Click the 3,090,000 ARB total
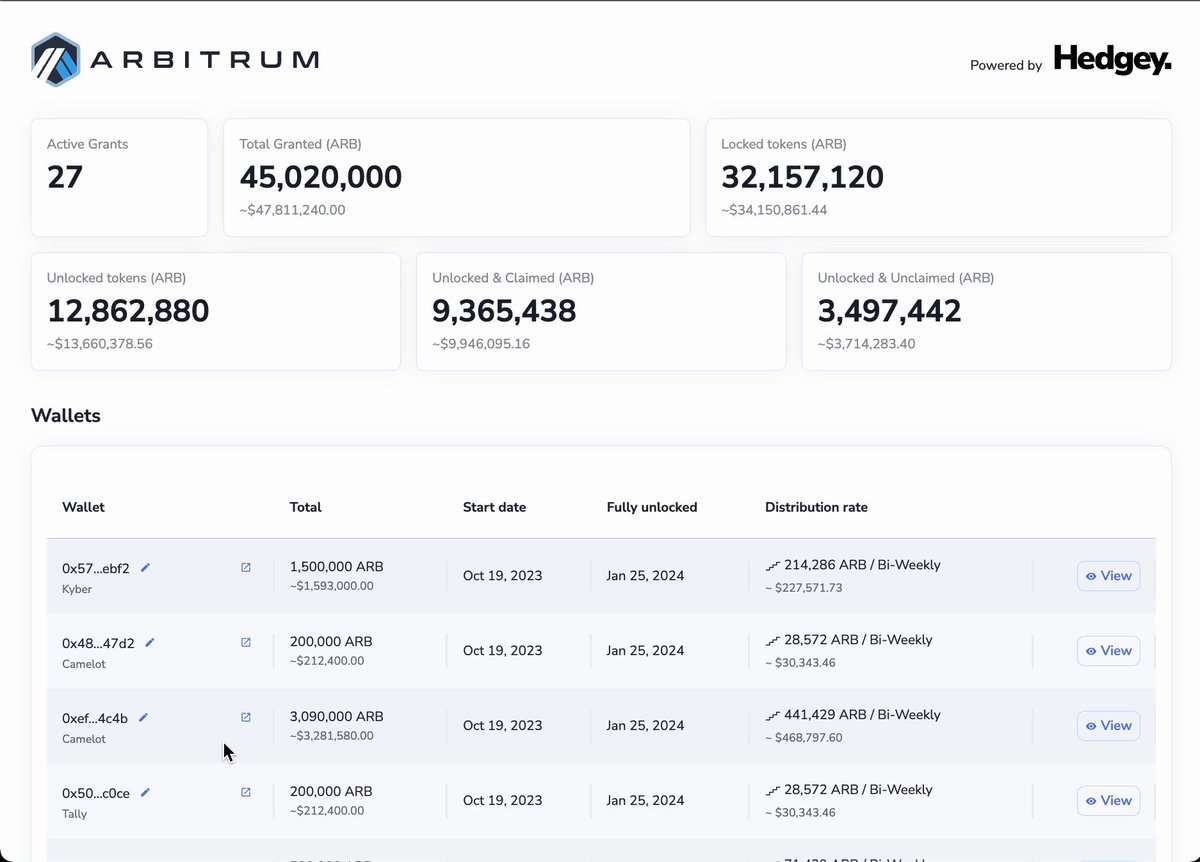Viewport: 1200px width, 862px height. click(336, 716)
